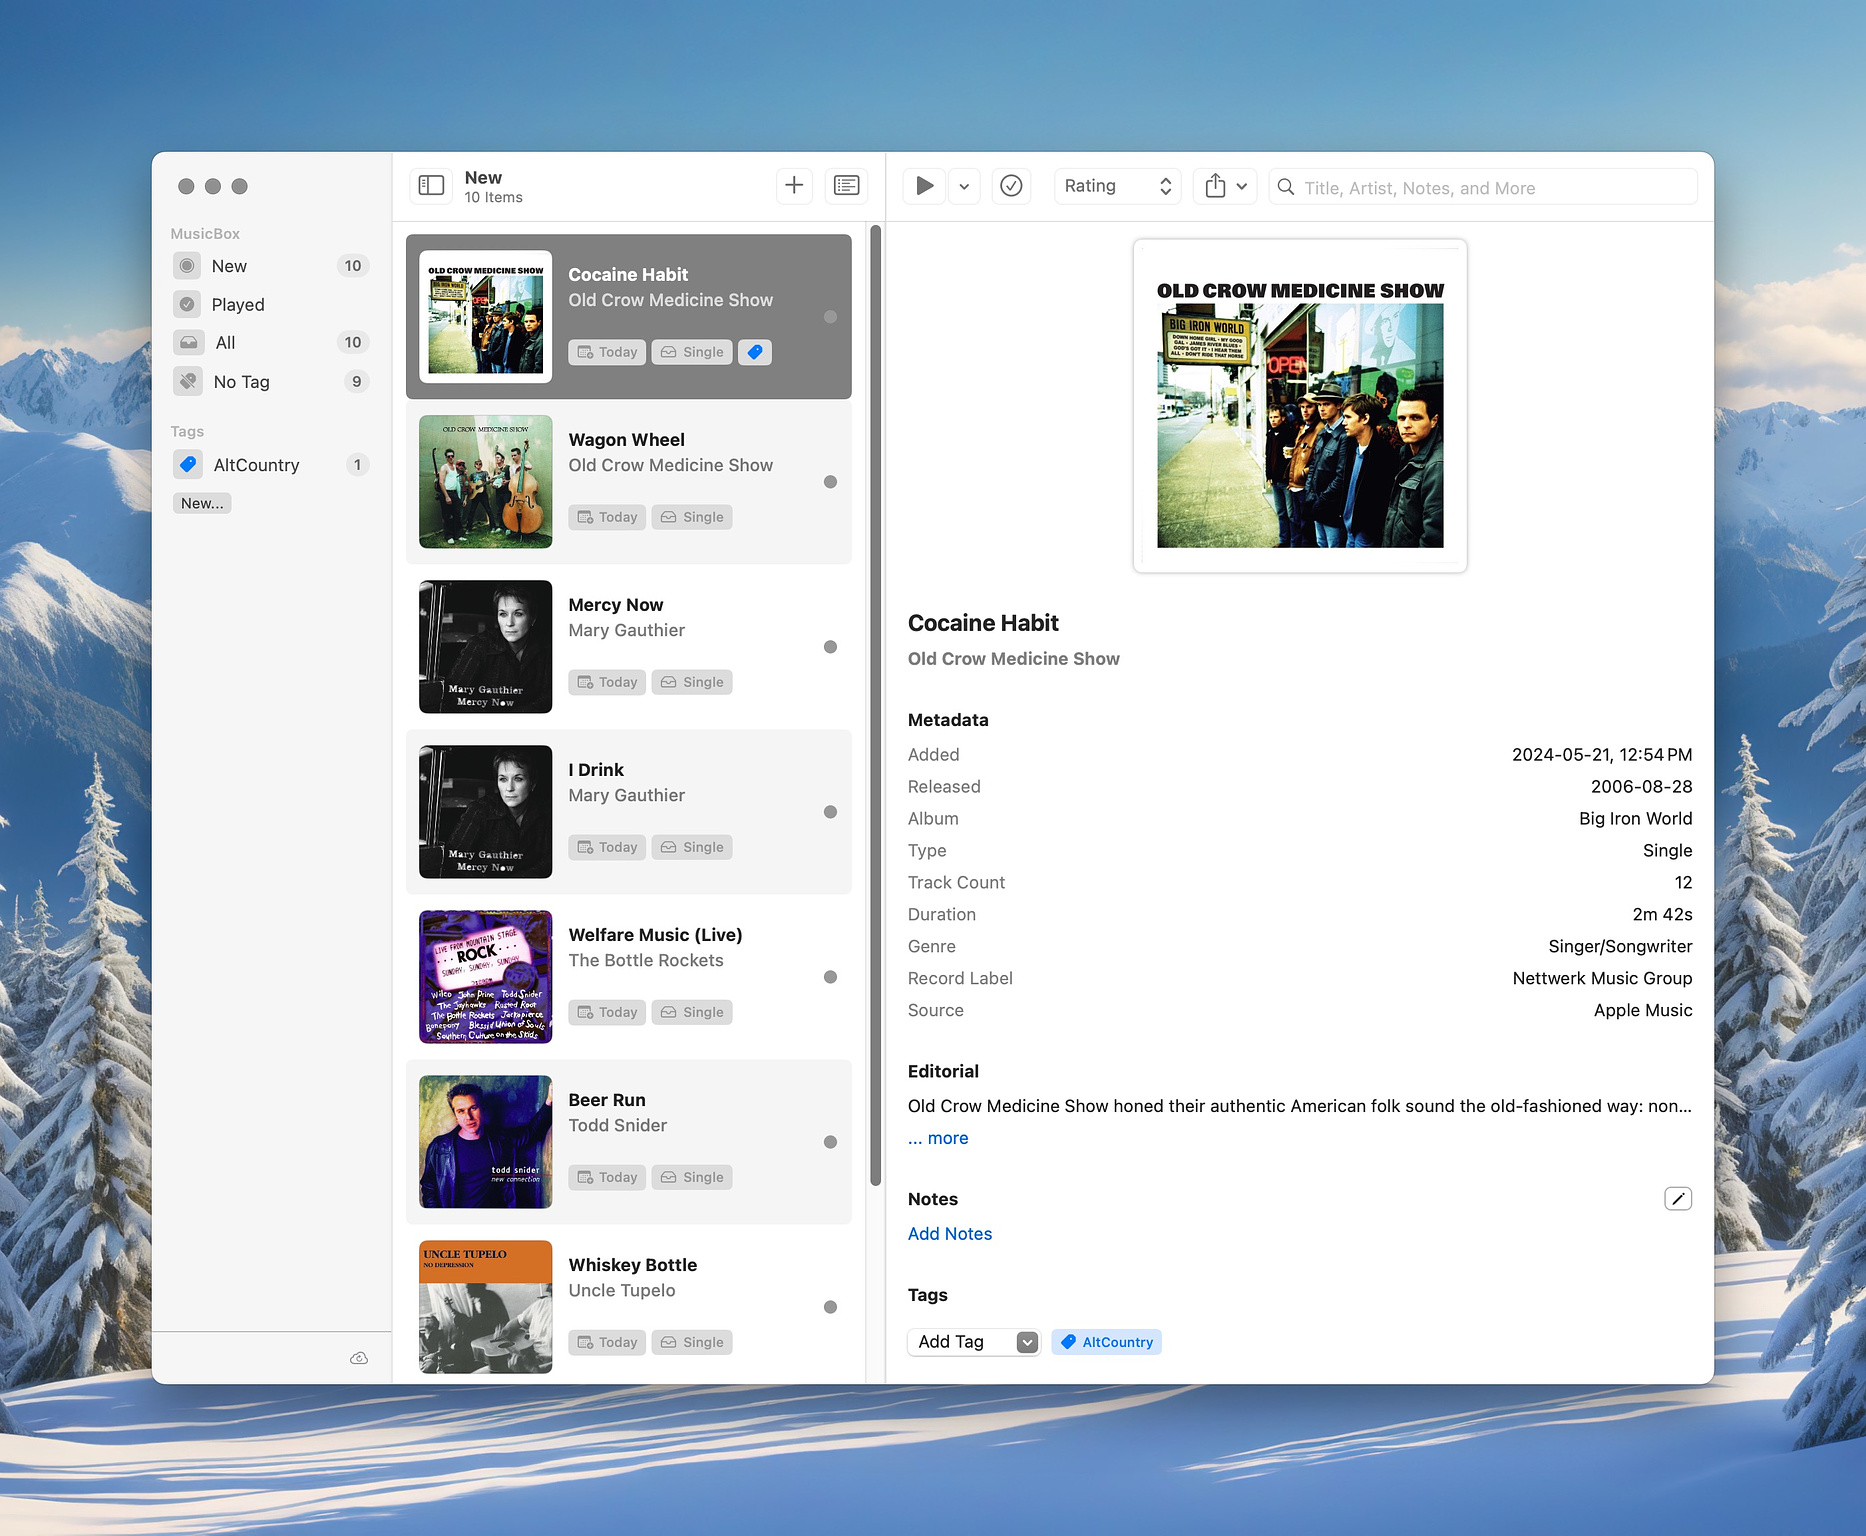Switch list view layout icon

pos(846,186)
